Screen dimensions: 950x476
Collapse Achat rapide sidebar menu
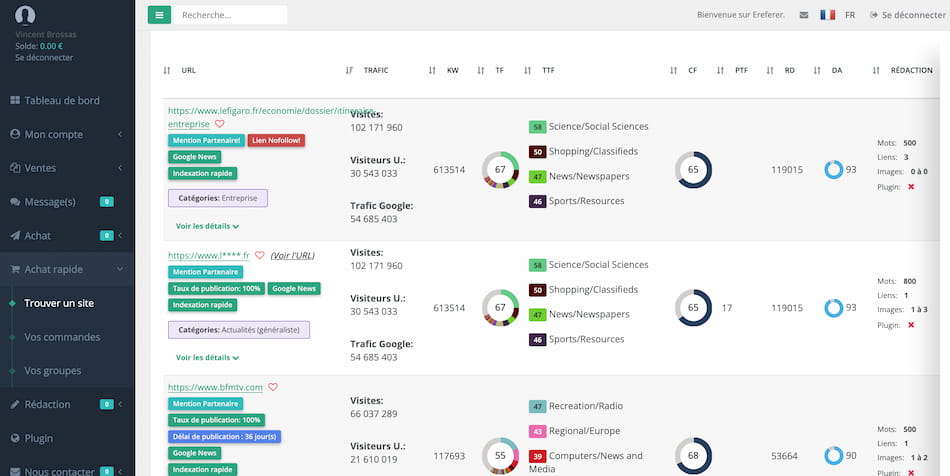coord(67,269)
